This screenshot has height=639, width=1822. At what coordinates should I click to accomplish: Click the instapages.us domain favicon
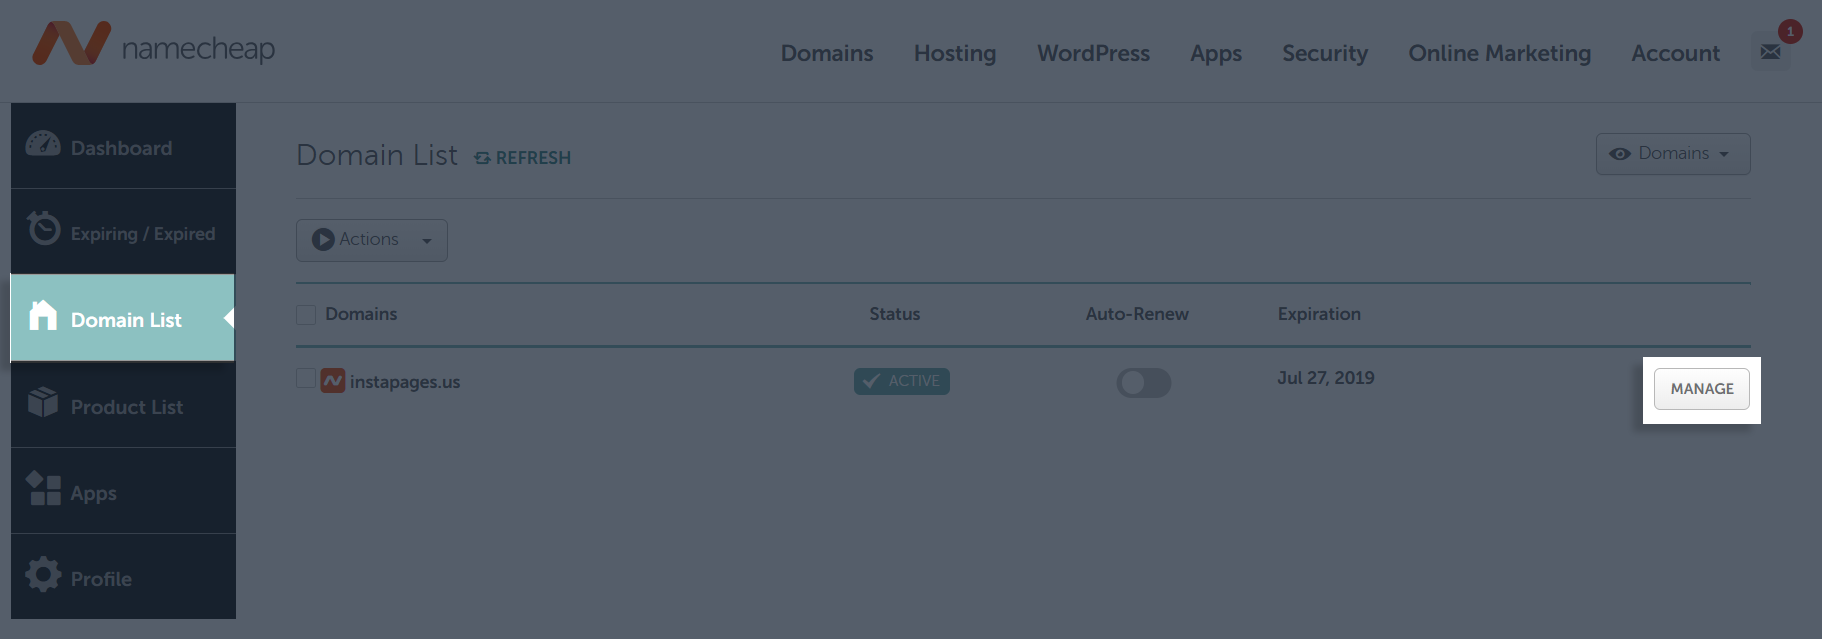pos(333,380)
